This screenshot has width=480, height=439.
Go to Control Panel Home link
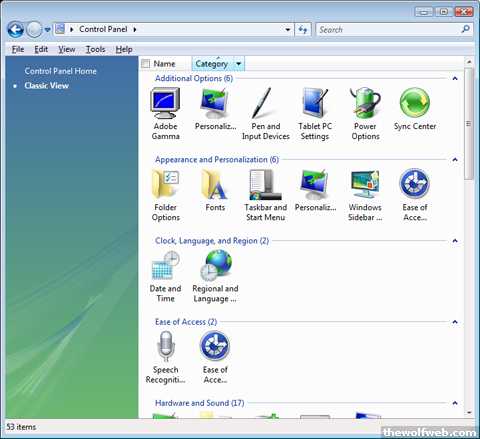click(x=60, y=71)
